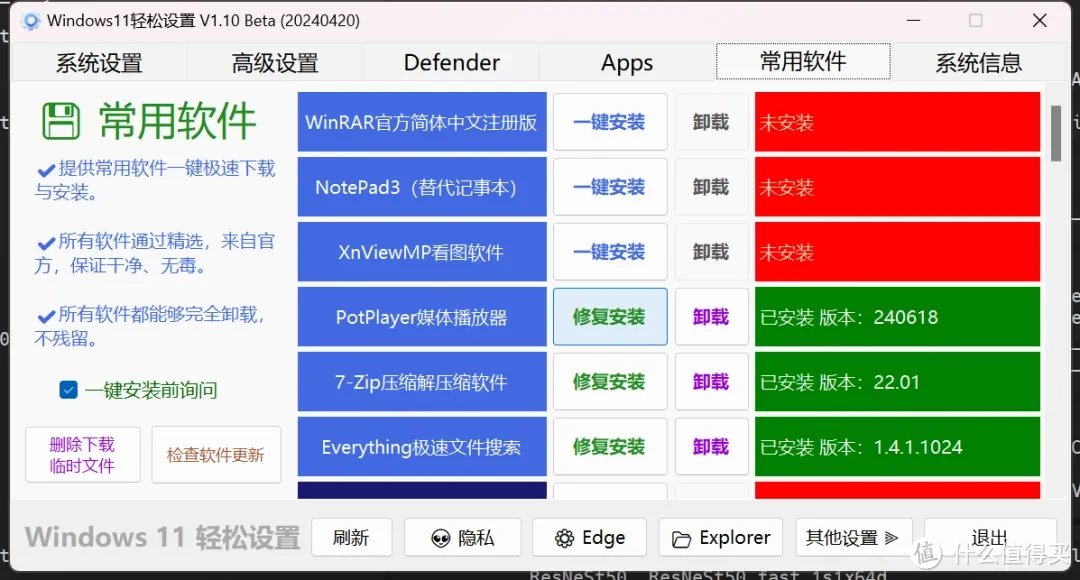The height and width of the screenshot is (580, 1080).
Task: Select the Apps tab
Action: tap(627, 63)
